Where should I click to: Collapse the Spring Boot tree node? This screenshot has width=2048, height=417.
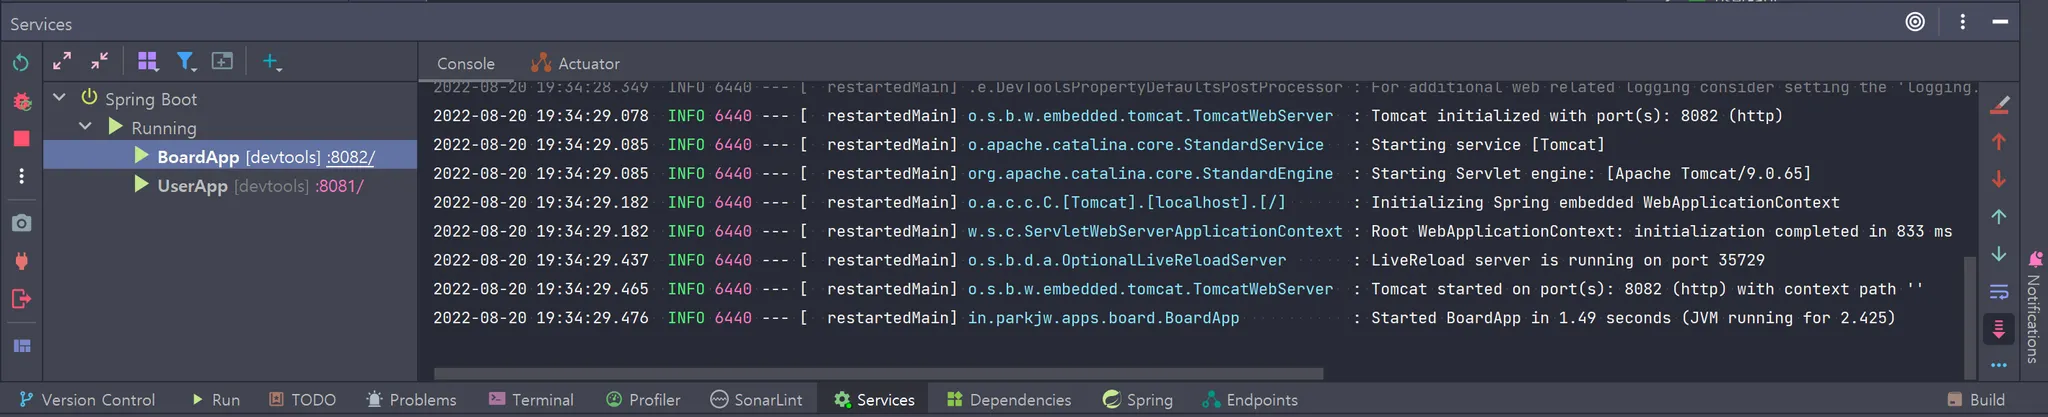point(60,98)
